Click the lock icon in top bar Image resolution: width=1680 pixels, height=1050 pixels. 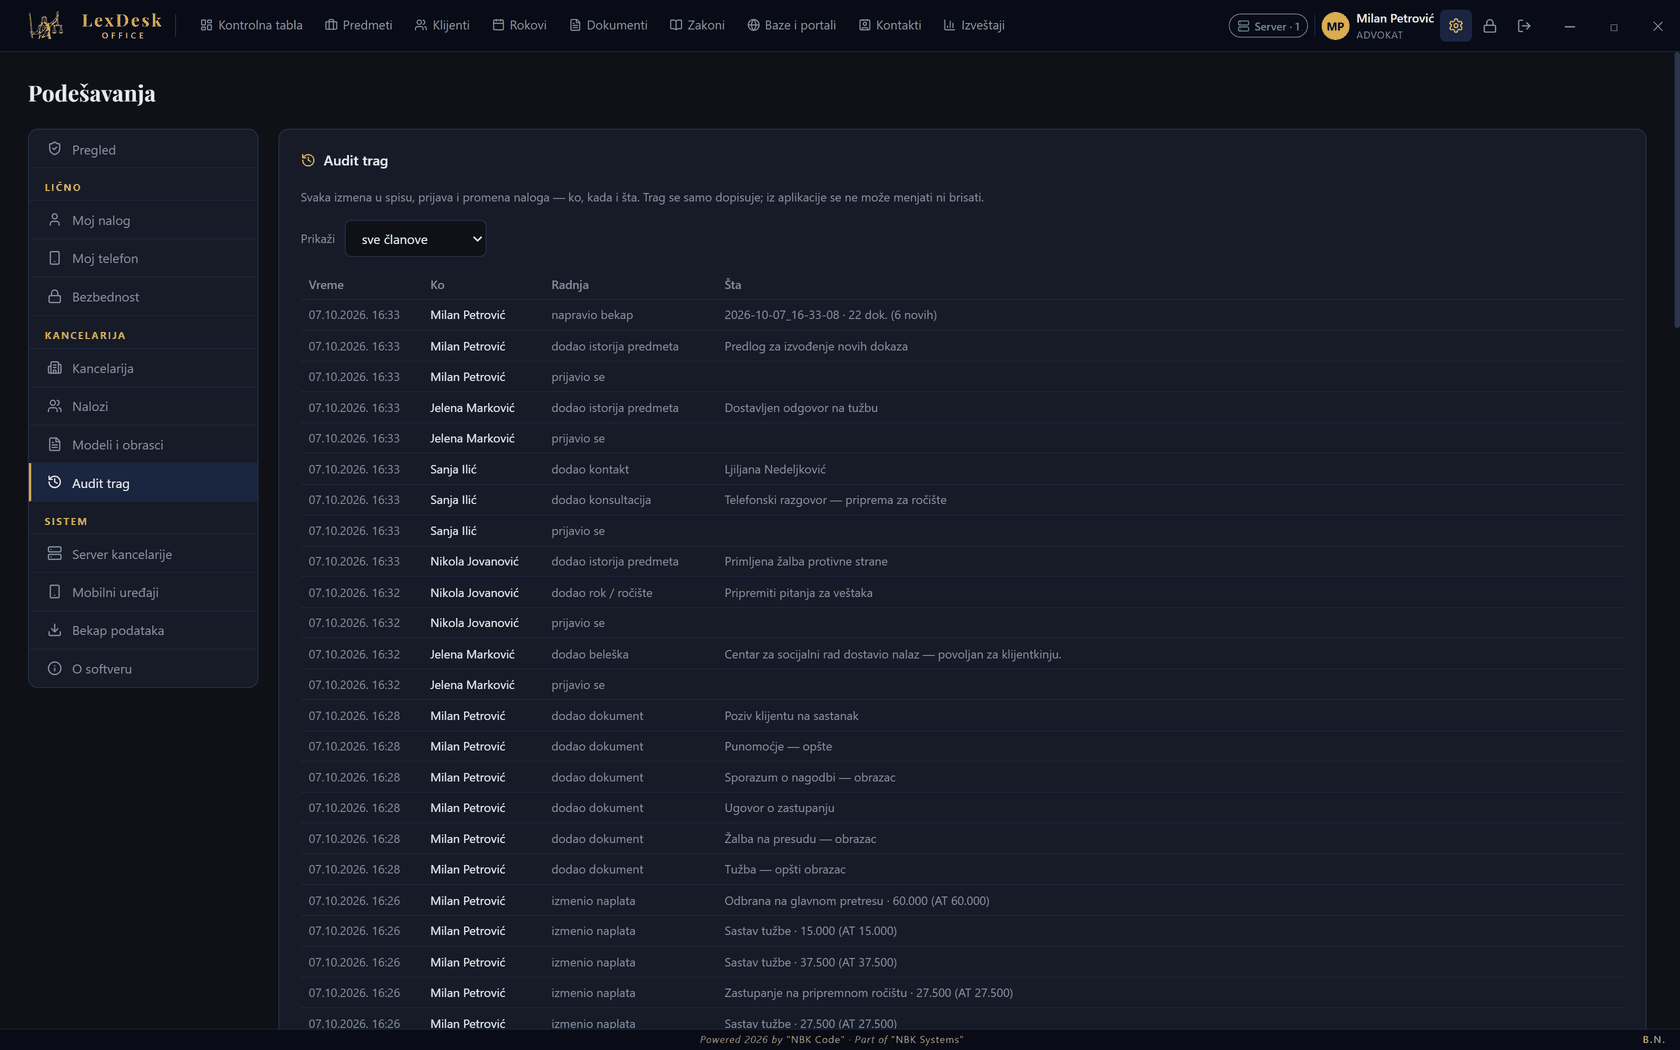[1489, 26]
